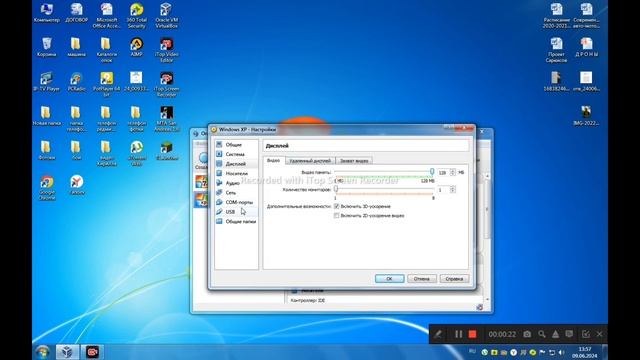640x360 pixels.
Task: Open the Система settings category
Action: click(236, 154)
